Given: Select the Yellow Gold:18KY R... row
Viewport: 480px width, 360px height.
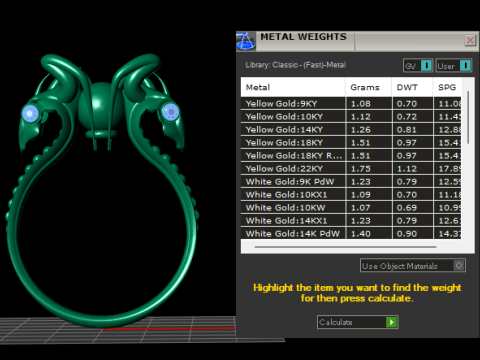Looking at the screenshot, I should (351, 156).
